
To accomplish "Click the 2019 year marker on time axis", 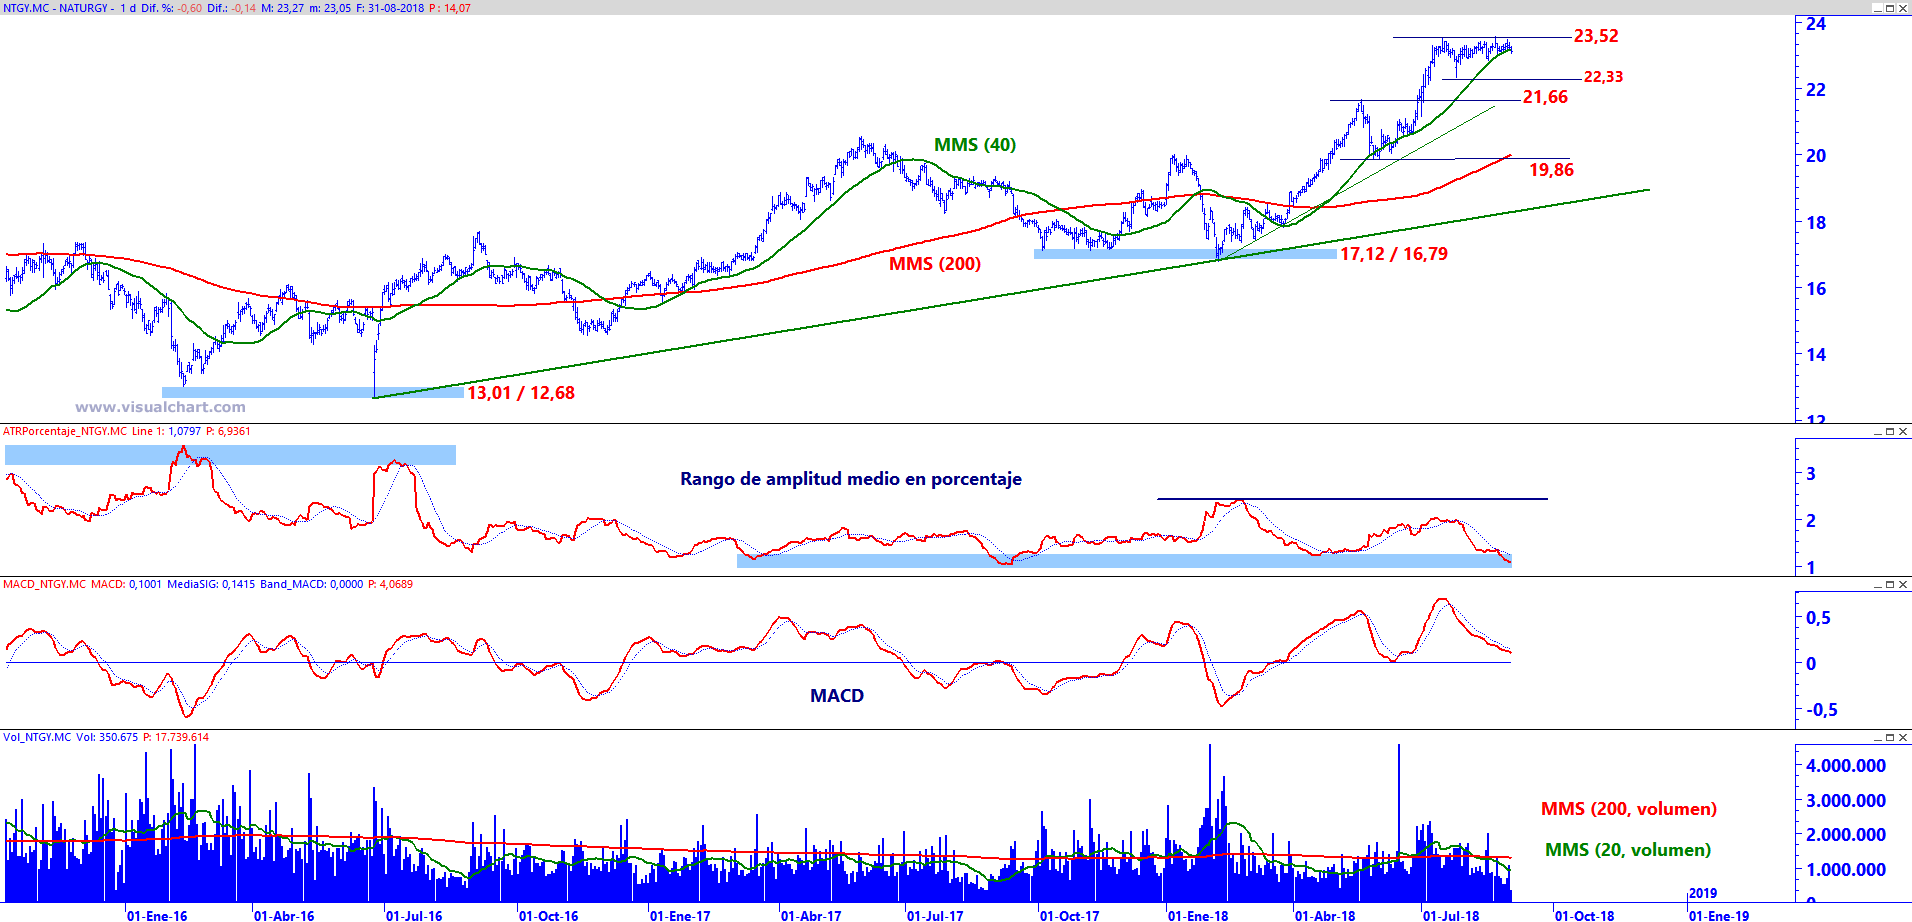I will [1703, 894].
